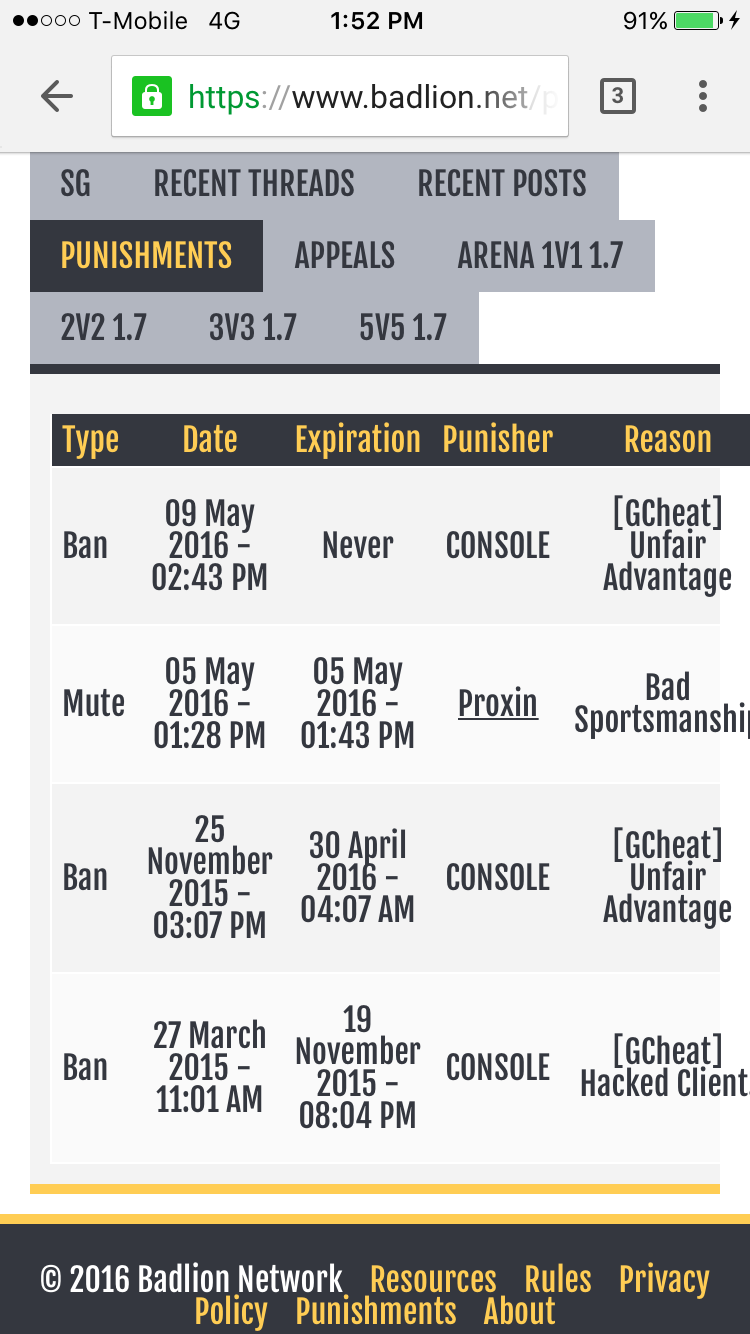Select the Punishments tab
The image size is (750, 1334).
coord(146,256)
